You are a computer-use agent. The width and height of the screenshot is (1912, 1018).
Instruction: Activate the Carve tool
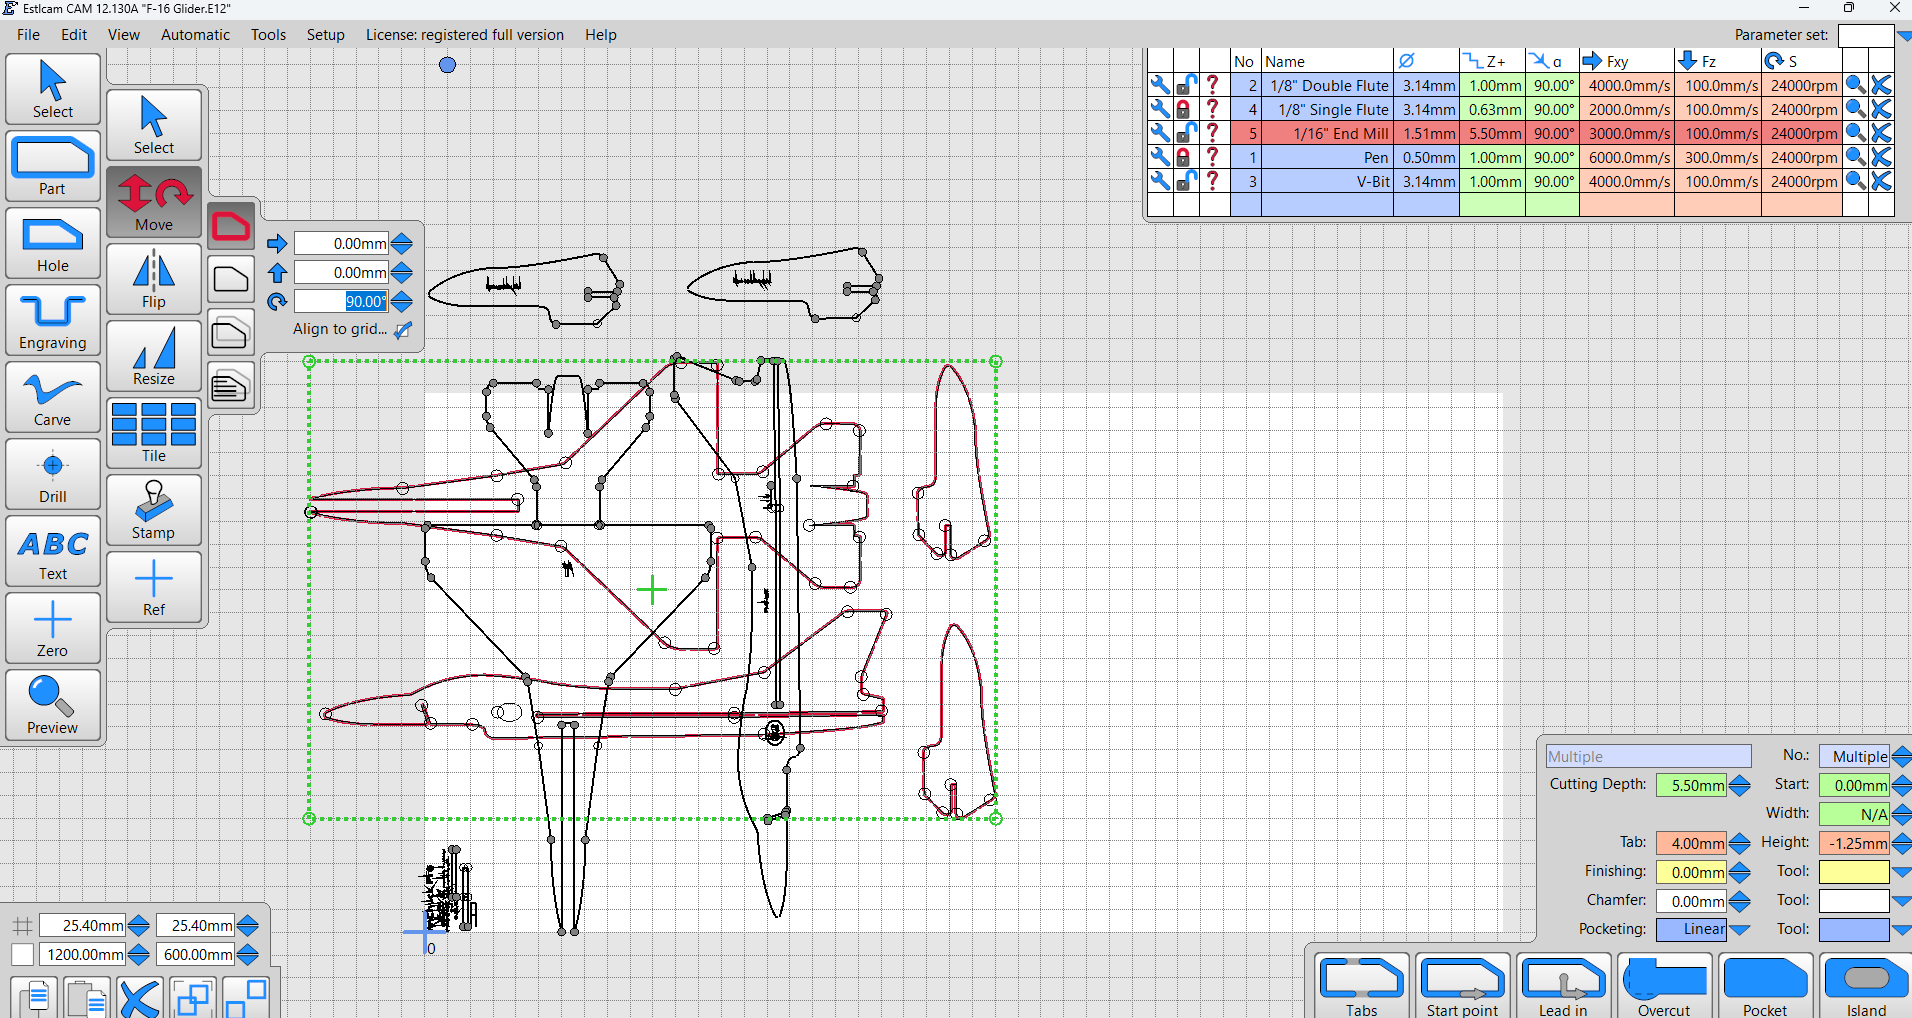click(53, 397)
